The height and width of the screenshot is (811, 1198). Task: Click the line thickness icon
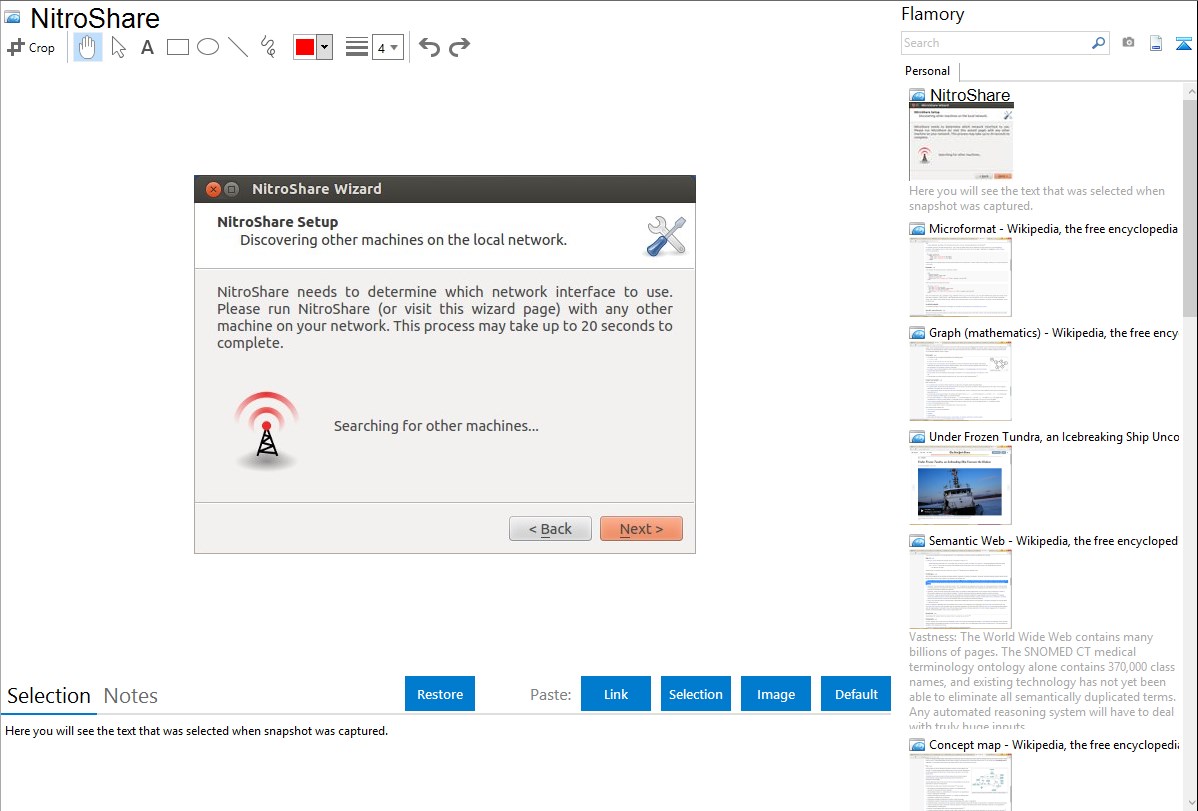point(357,47)
